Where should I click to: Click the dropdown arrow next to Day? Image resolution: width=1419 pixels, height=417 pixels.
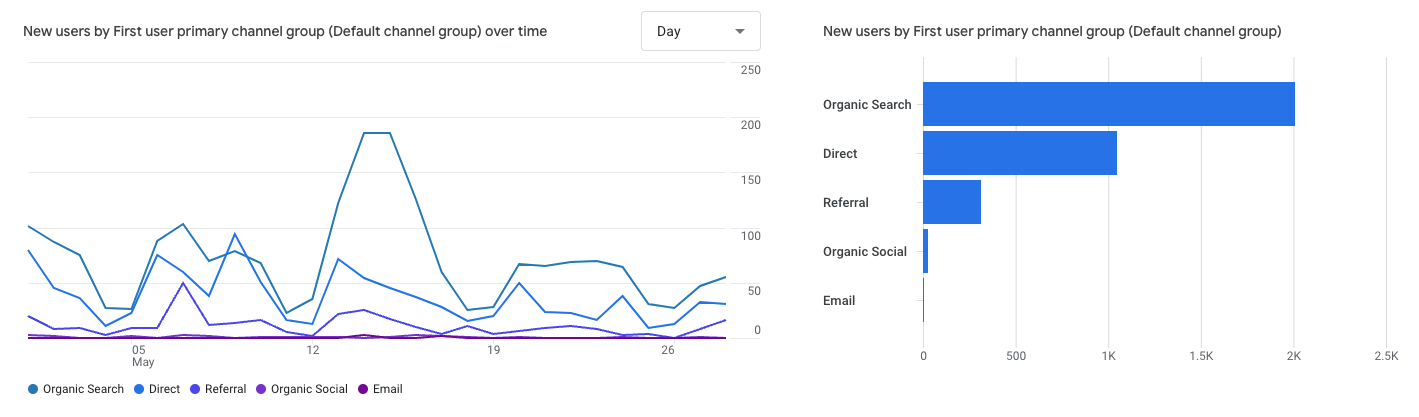coord(740,32)
